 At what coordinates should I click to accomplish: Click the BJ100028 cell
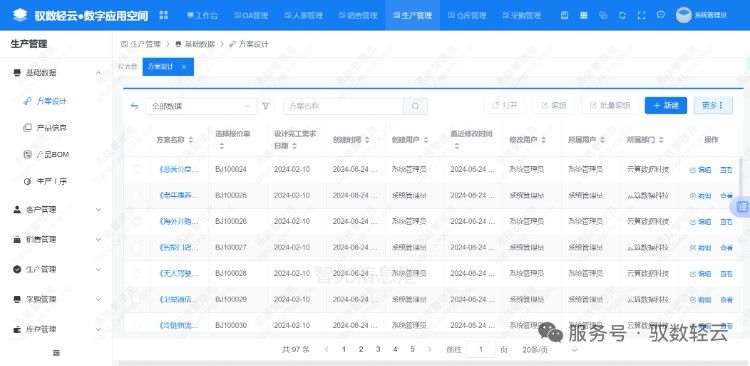(x=231, y=274)
